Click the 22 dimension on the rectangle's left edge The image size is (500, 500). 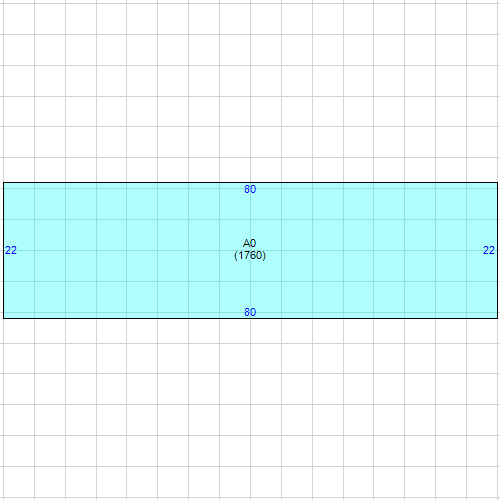coord(11,250)
